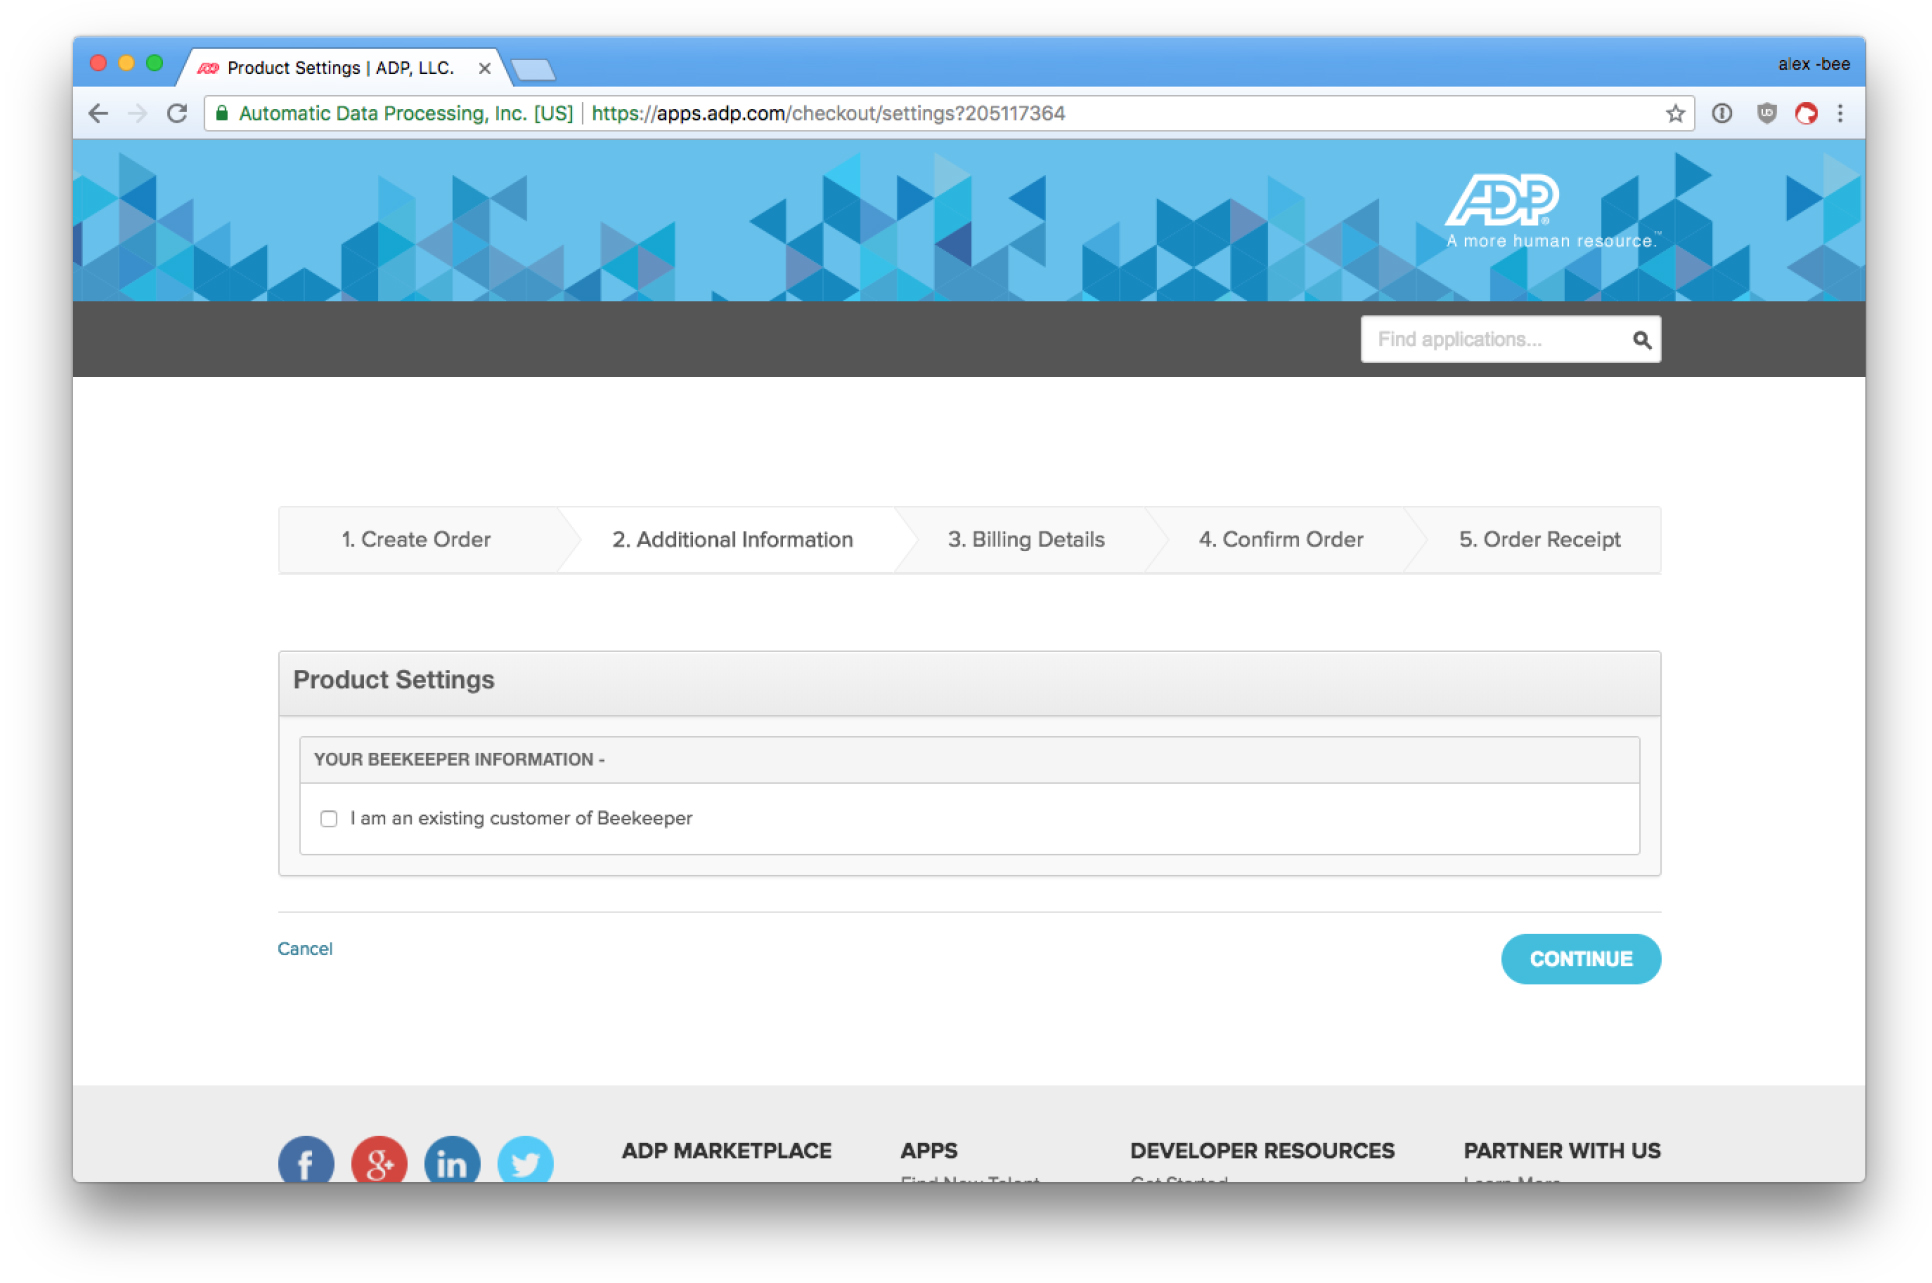Select step 1. Create Order
Image resolution: width=1932 pixels, height=1283 pixels.
click(416, 540)
